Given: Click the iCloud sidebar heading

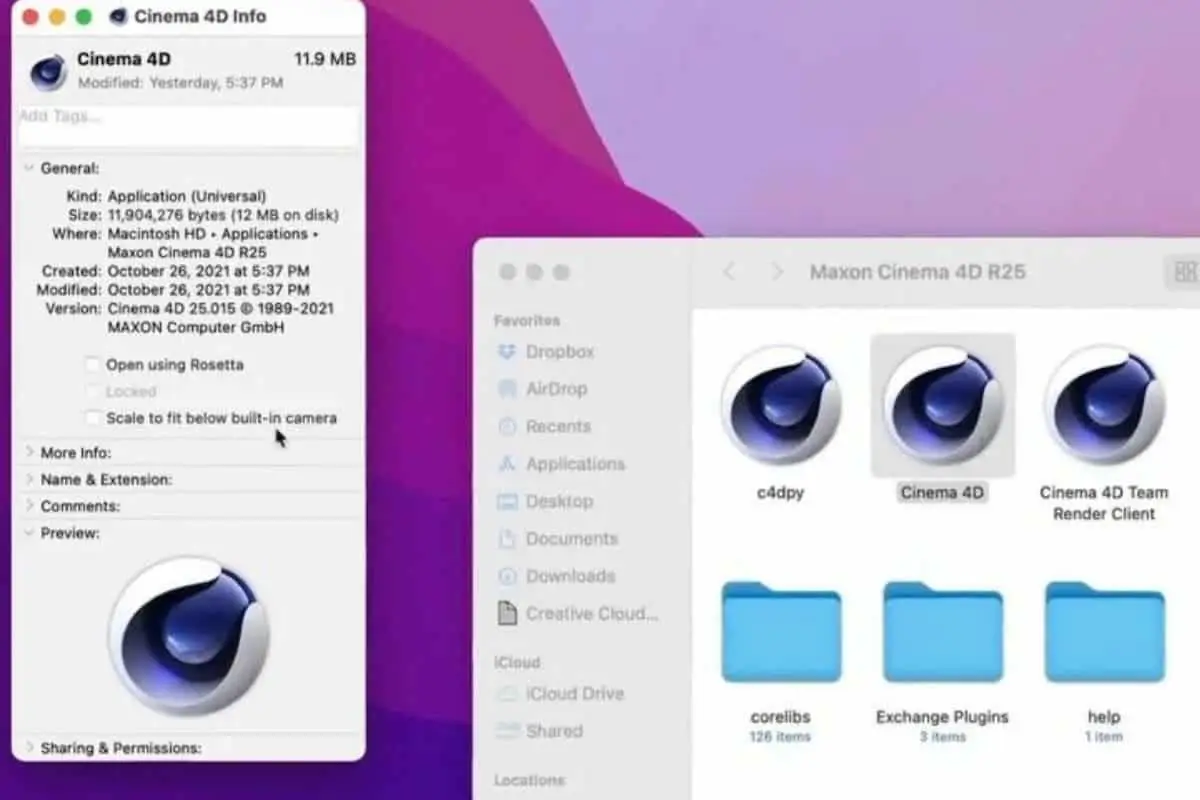Looking at the screenshot, I should pyautogui.click(x=516, y=662).
